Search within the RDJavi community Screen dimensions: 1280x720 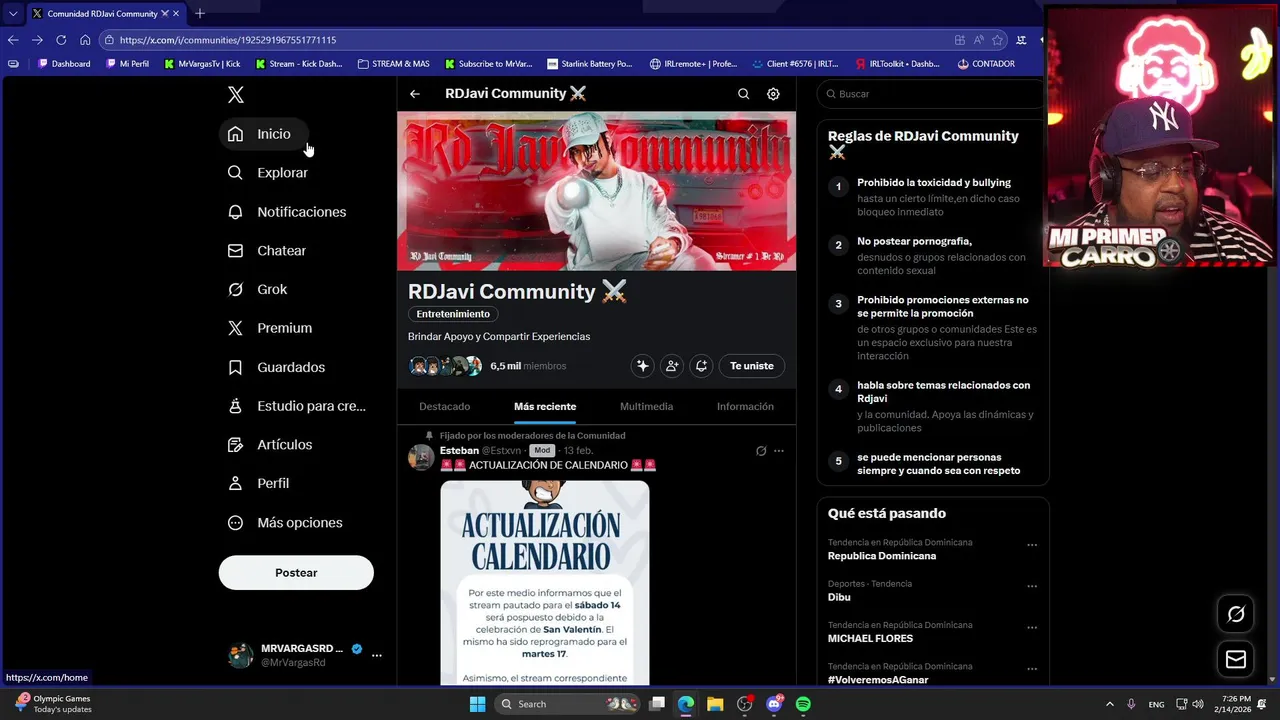point(743,94)
